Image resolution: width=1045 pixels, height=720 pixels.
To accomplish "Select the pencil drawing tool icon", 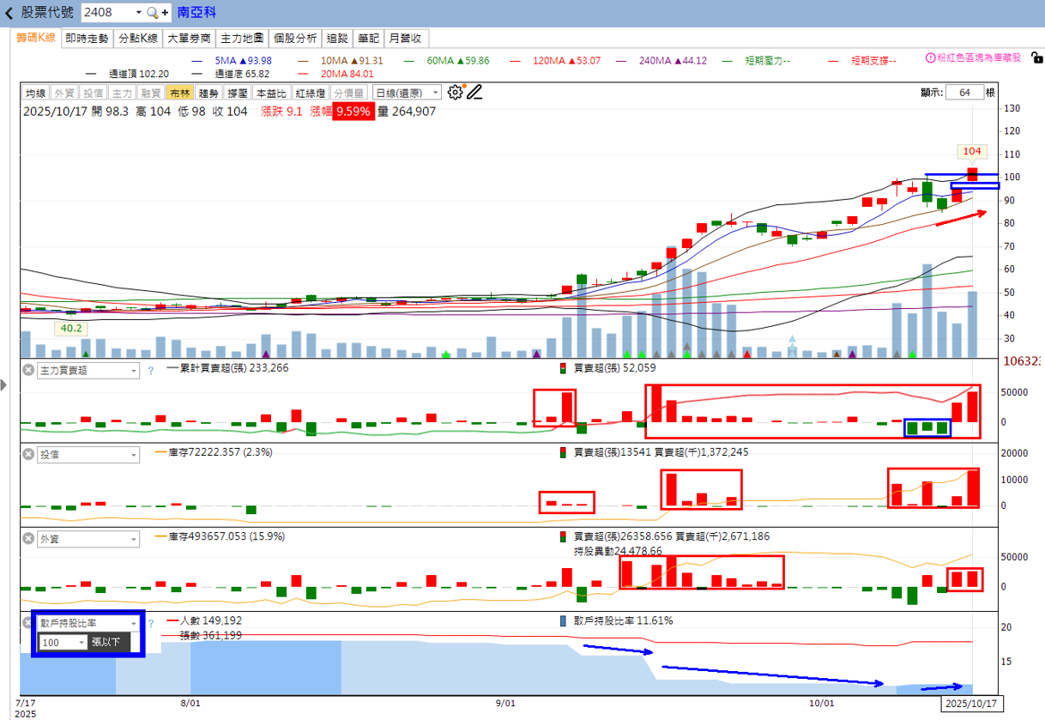I will point(474,93).
